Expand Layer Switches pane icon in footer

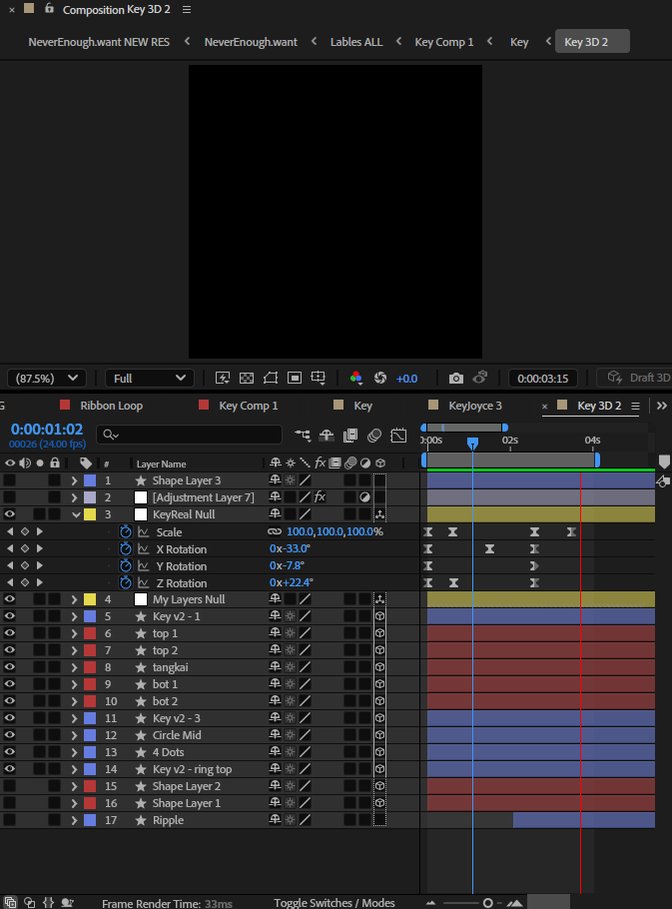10,903
